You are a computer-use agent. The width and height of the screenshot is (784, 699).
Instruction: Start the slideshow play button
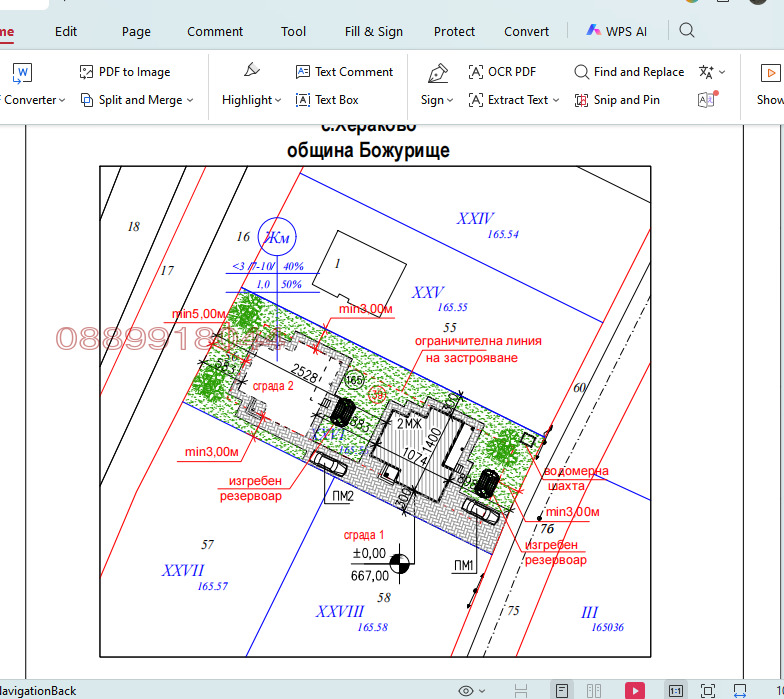635,691
